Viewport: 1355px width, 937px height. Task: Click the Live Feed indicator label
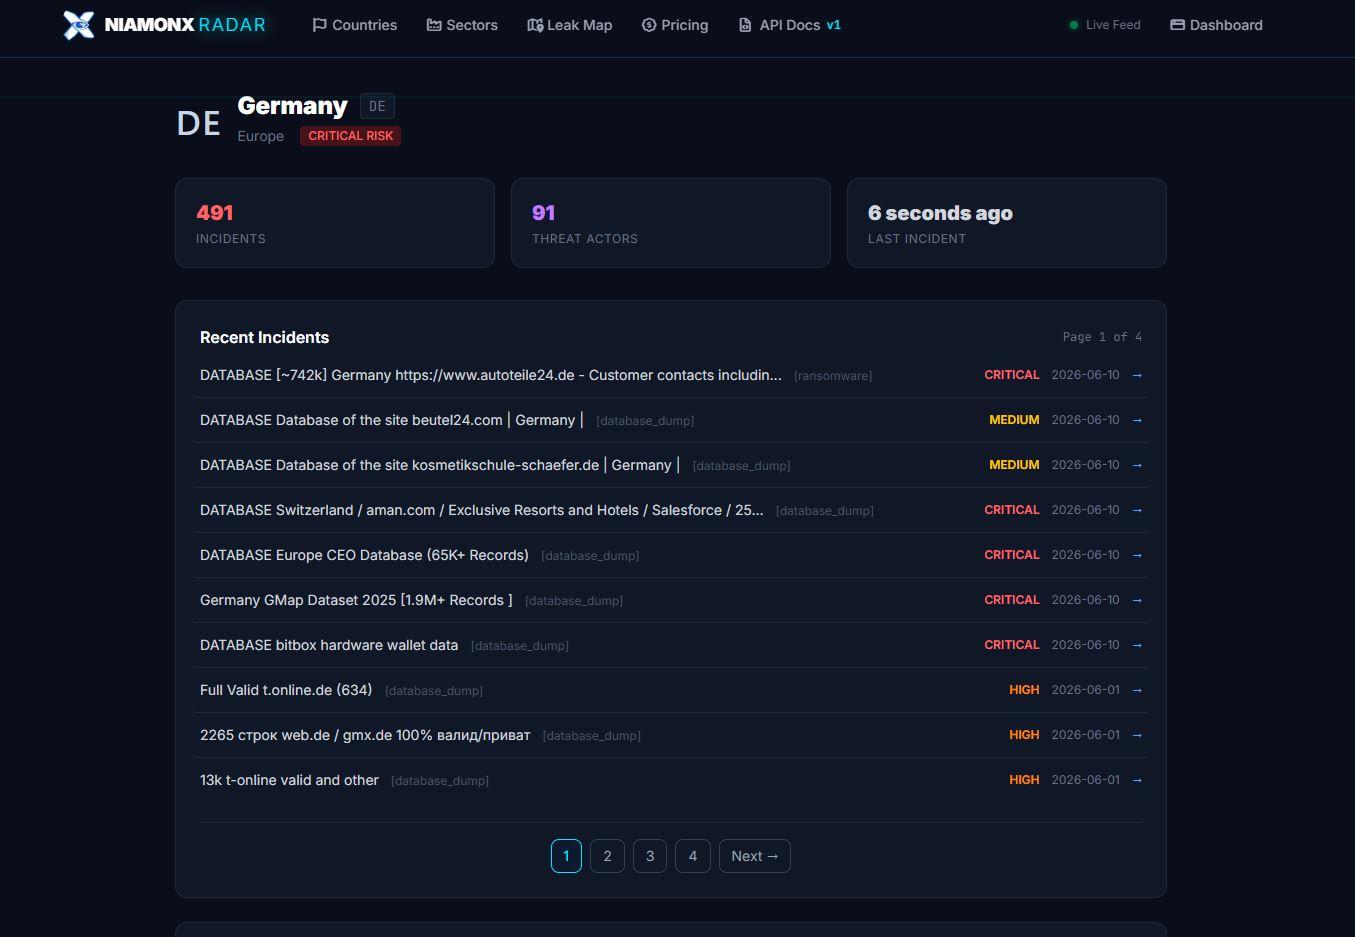coord(1113,25)
